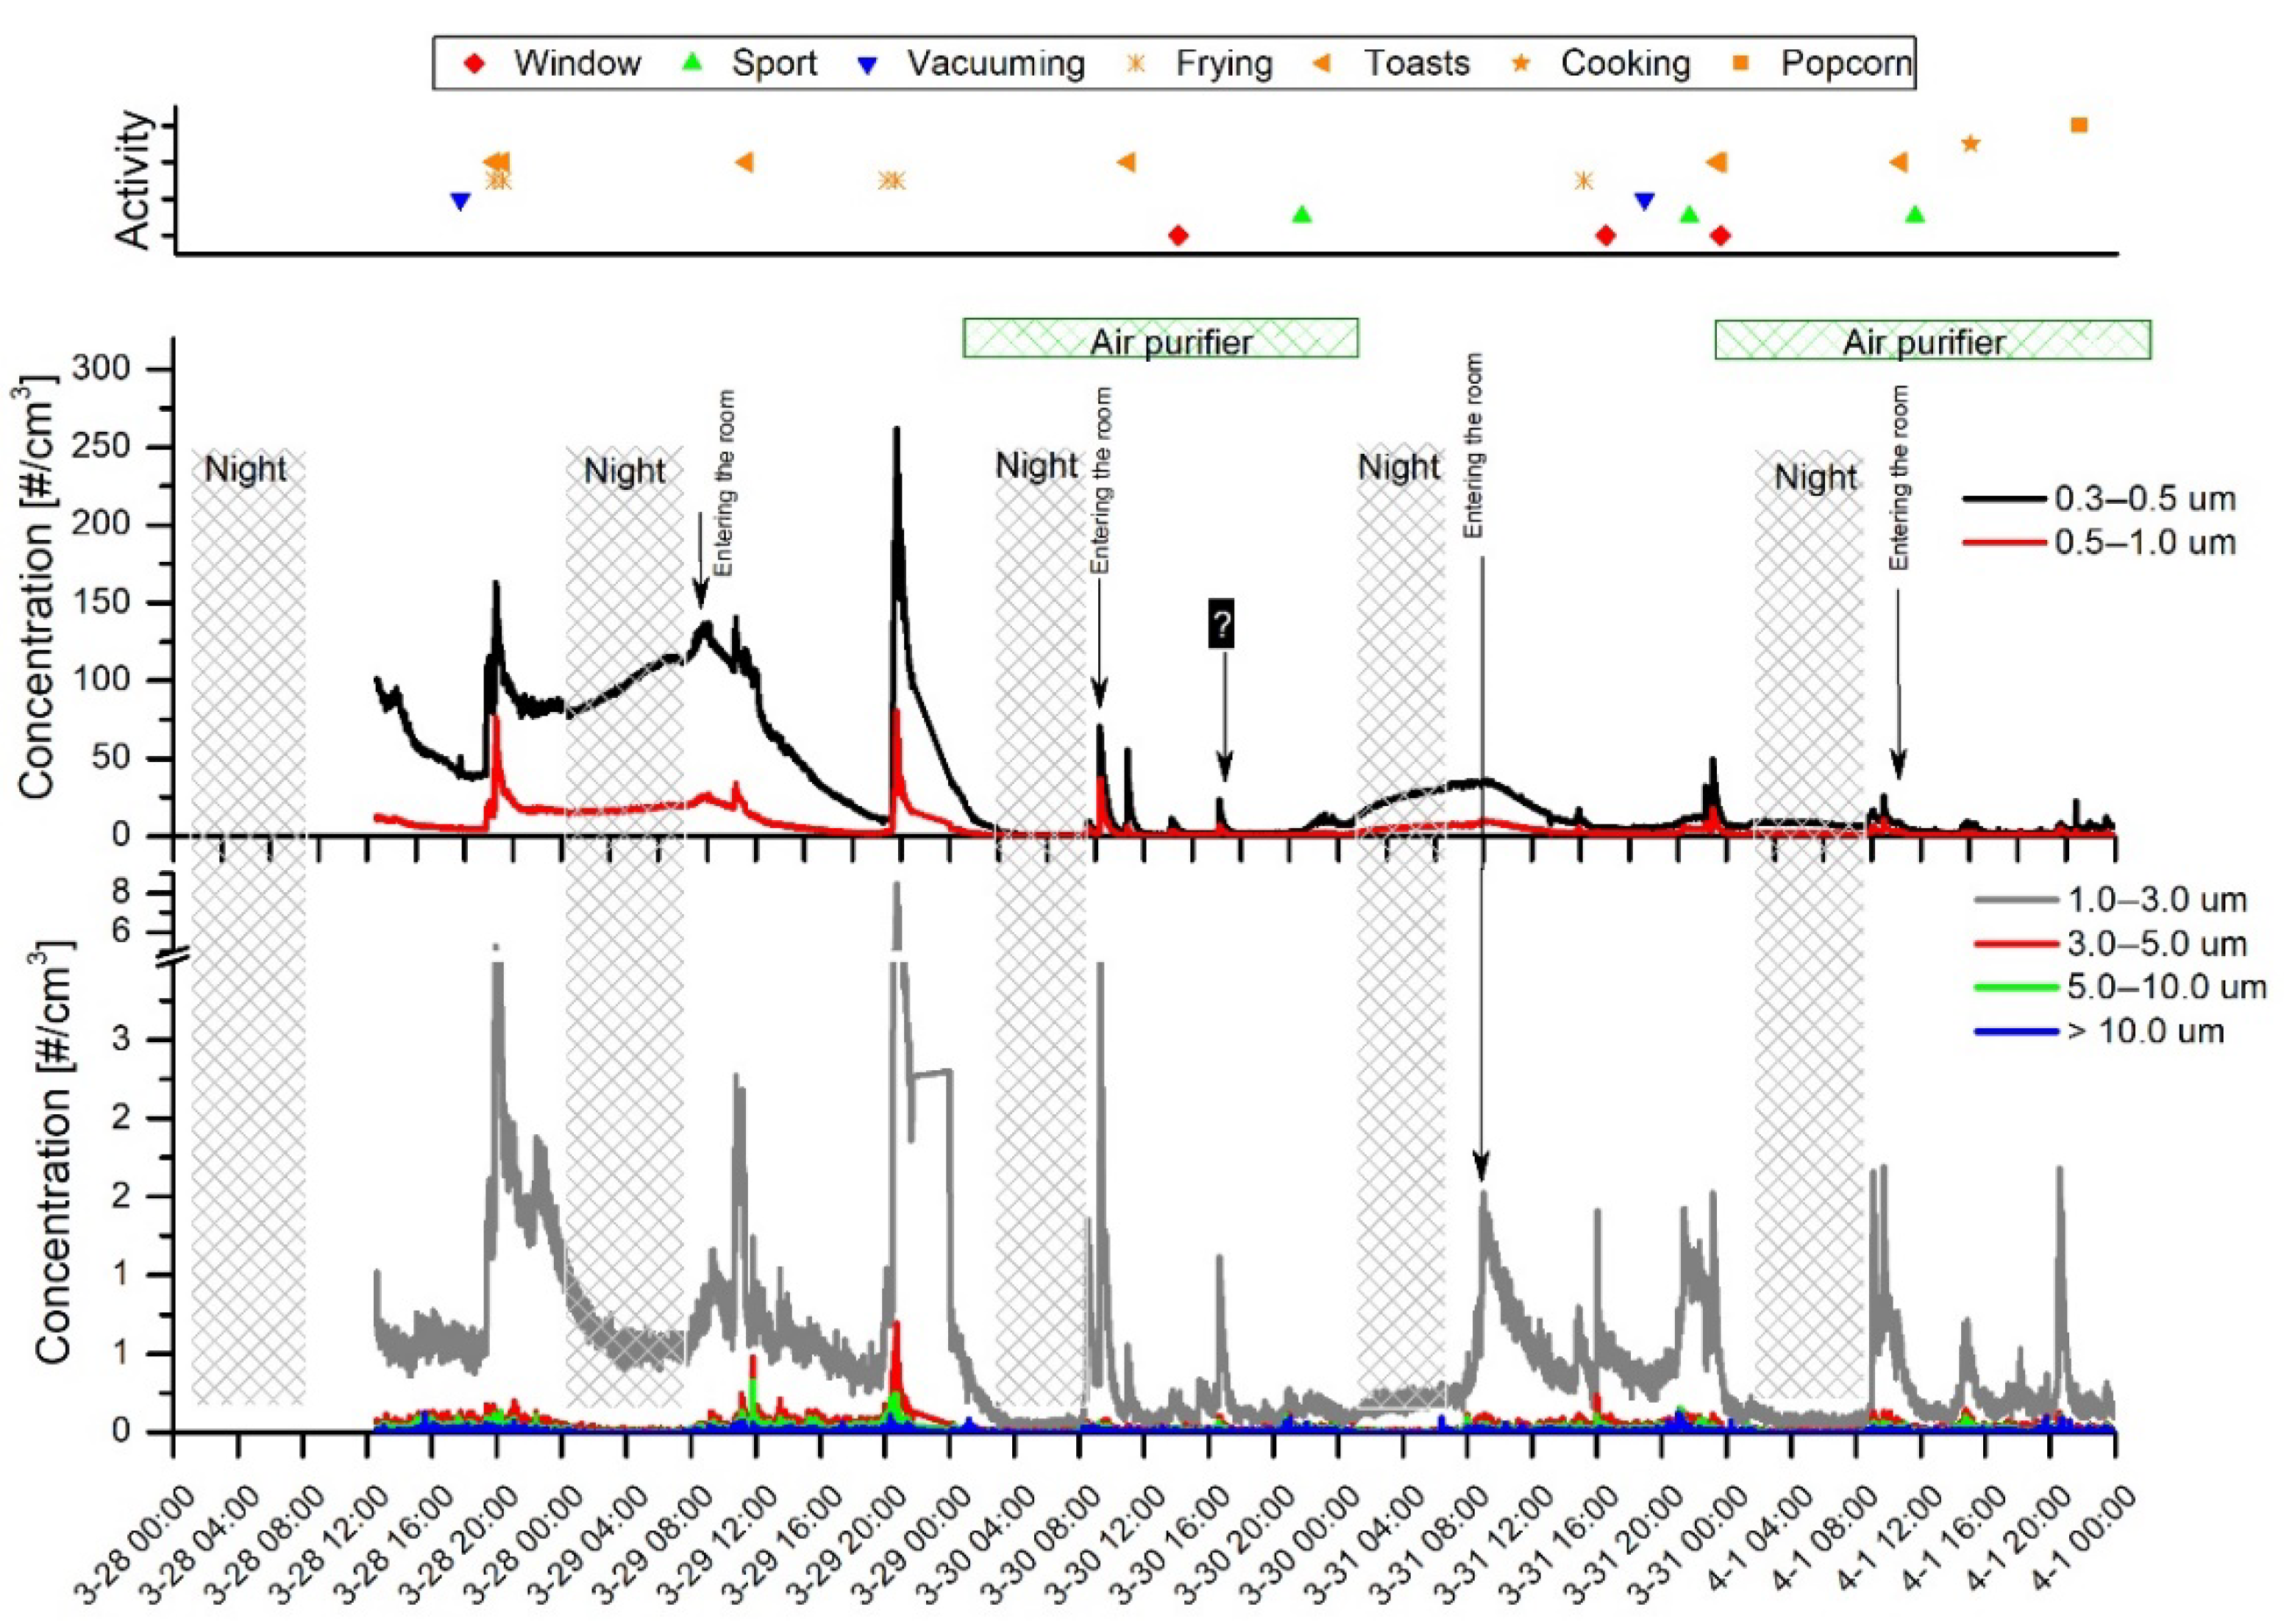Click the blue Vacuuming triangle legend icon
The height and width of the screenshot is (1624, 2284).
point(868,65)
